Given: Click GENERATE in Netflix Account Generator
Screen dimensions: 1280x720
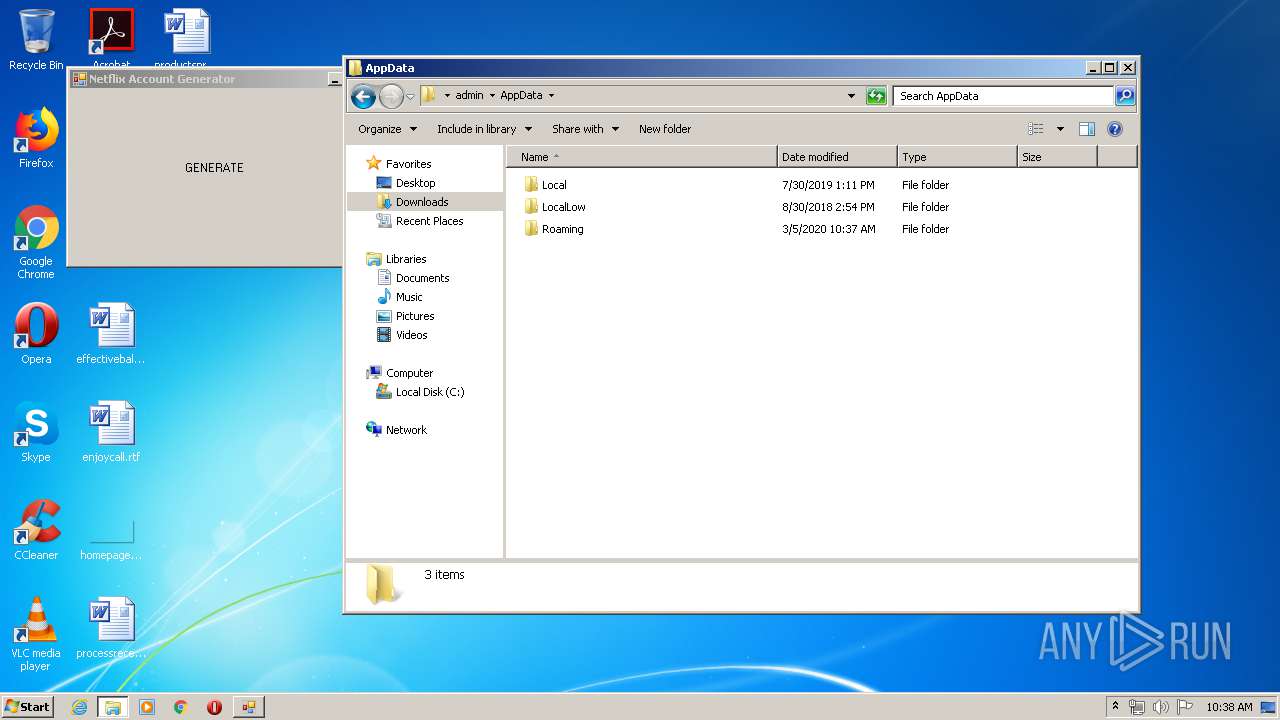Looking at the screenshot, I should pyautogui.click(x=214, y=168).
